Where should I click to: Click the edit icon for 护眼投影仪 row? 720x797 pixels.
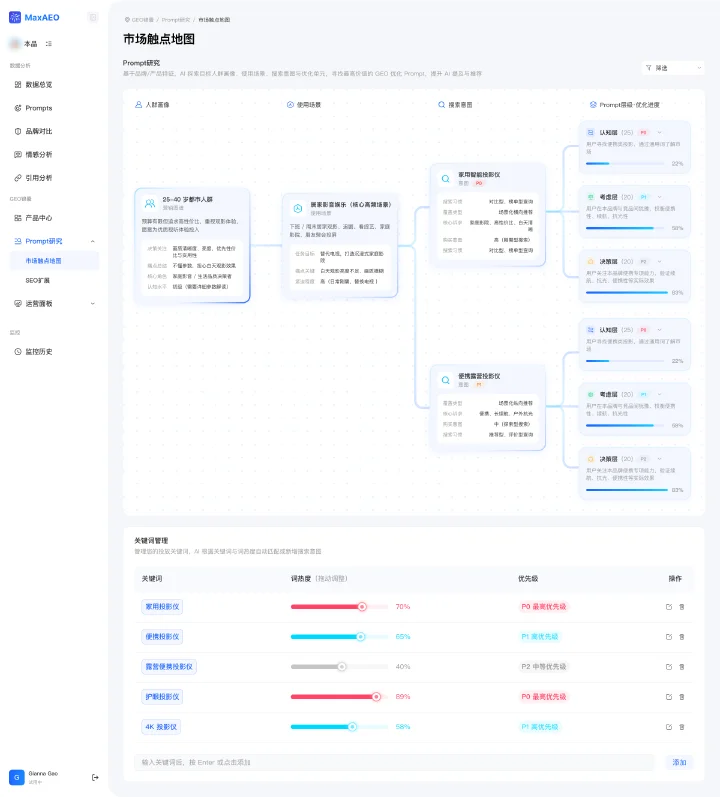(669, 697)
